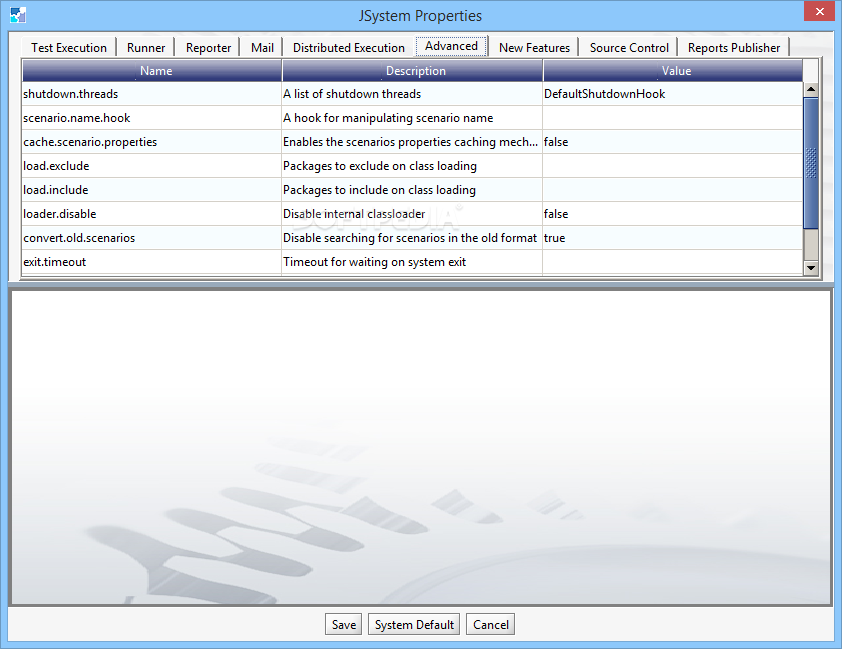Click the Cancel button
The width and height of the screenshot is (842, 649).
click(490, 624)
